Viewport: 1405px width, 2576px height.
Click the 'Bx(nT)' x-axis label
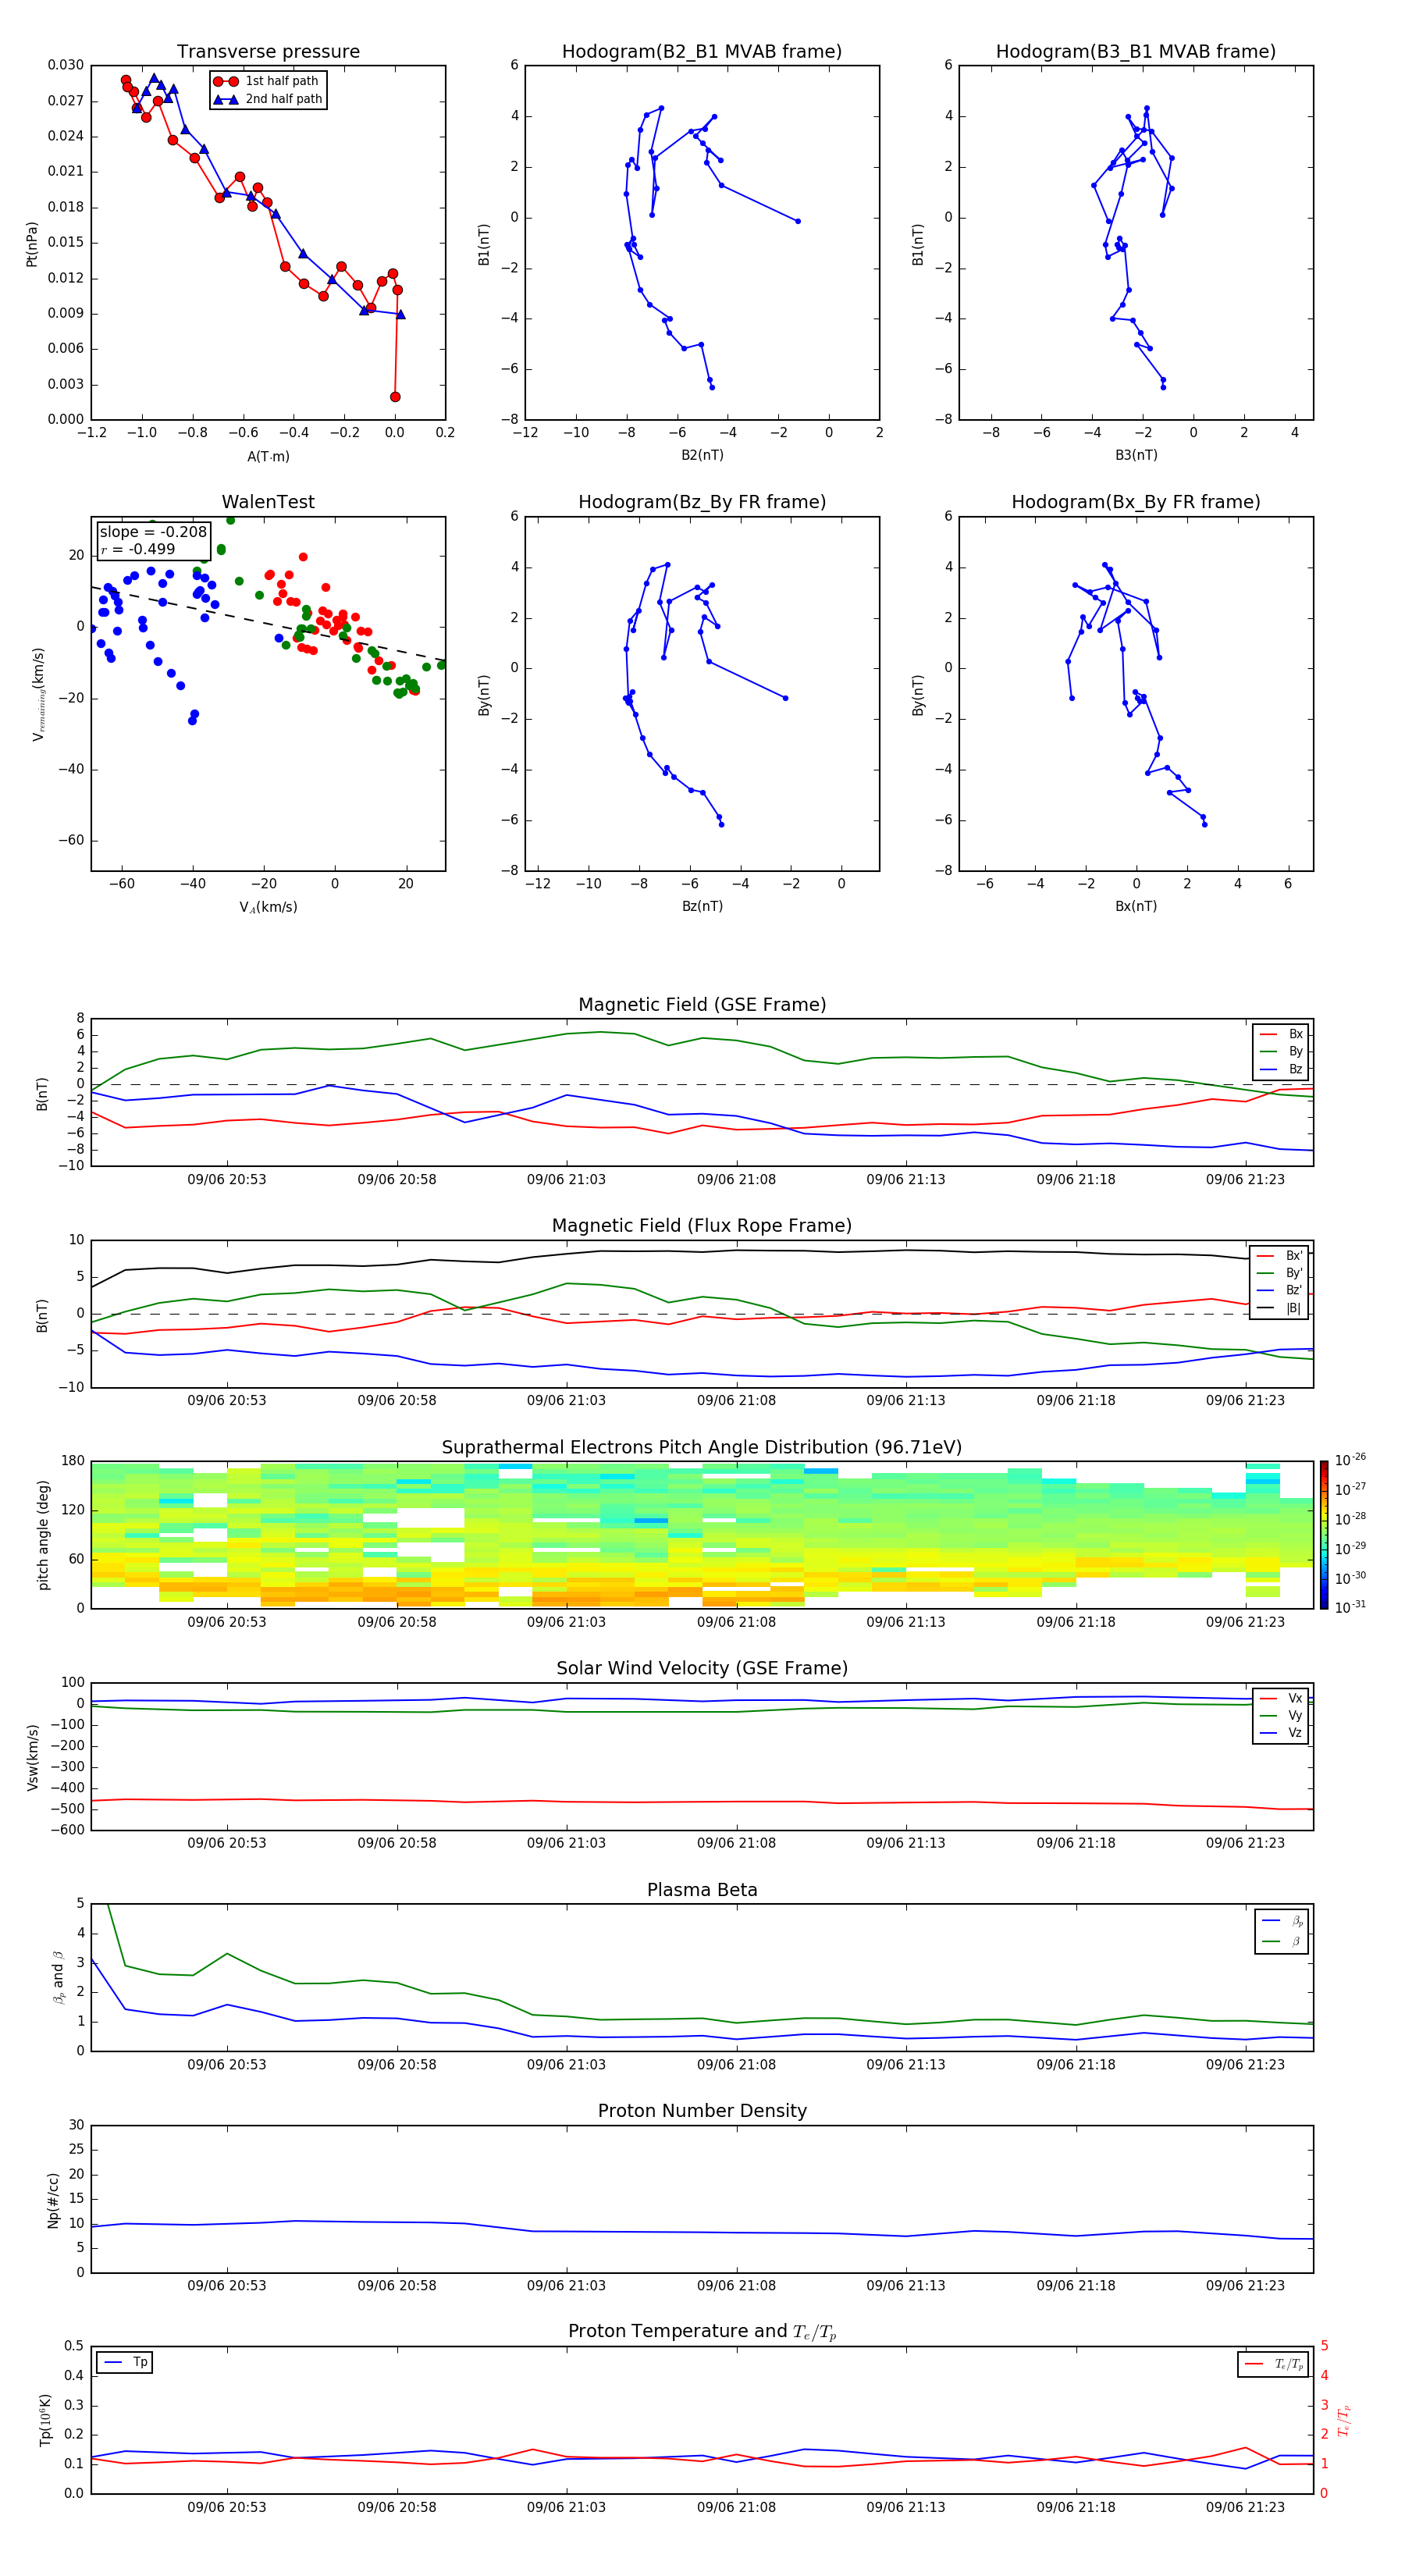[x=1136, y=906]
